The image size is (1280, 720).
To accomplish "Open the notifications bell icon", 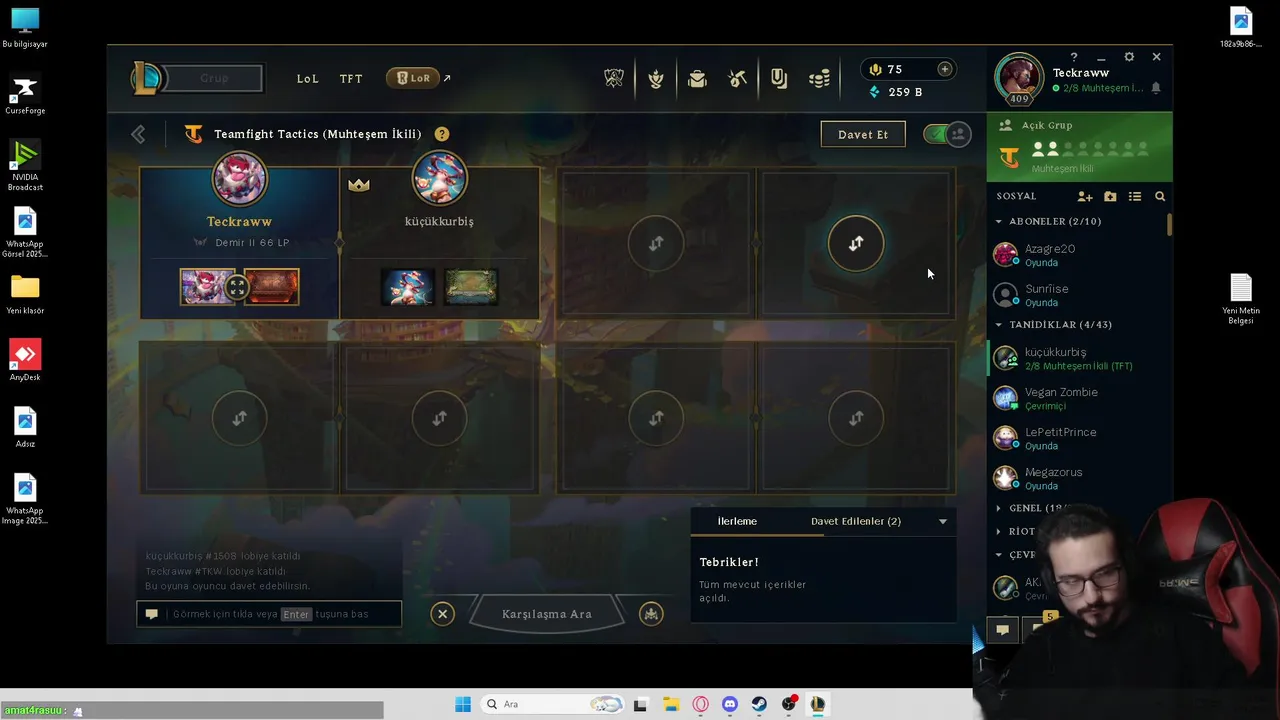I will (1156, 88).
